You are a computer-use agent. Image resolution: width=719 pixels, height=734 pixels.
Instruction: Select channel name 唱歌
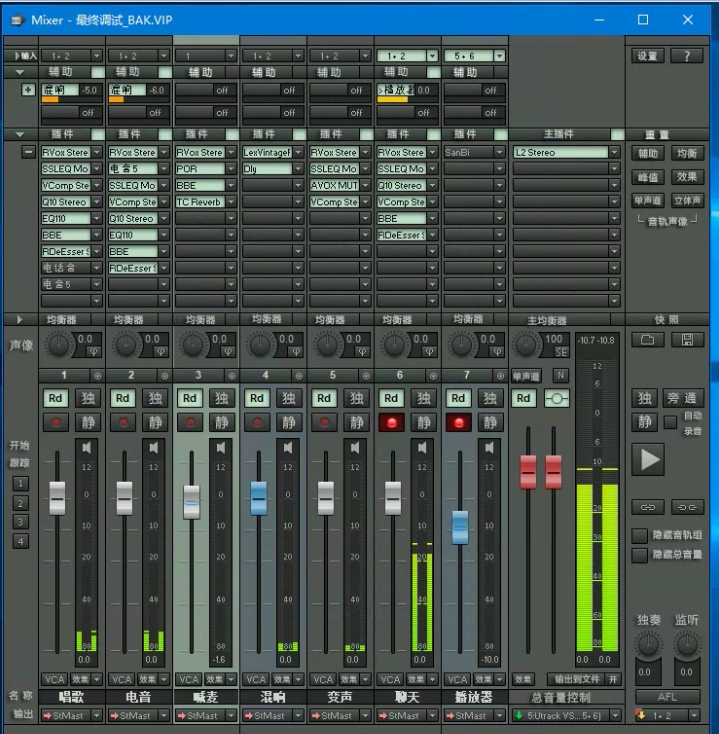(71, 697)
